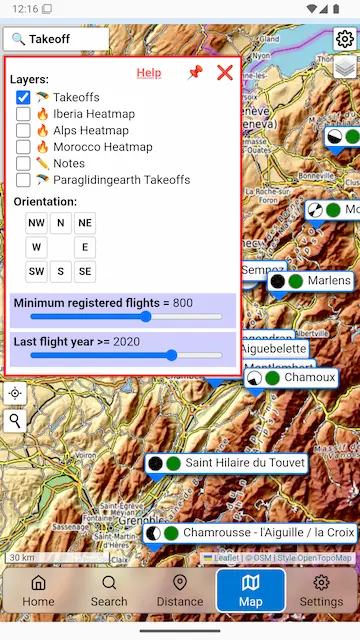The image size is (360, 640).
Task: Open Help link in layers panel
Action: (x=149, y=73)
